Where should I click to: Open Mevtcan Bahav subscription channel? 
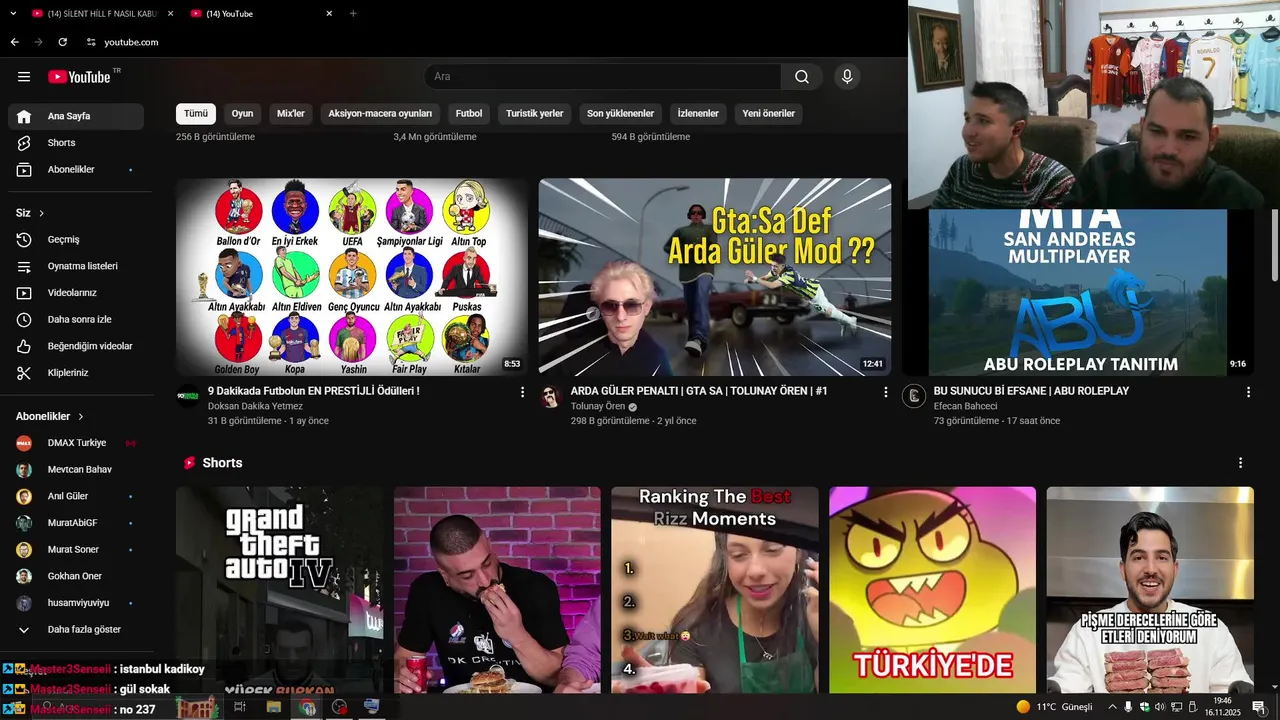[76, 470]
